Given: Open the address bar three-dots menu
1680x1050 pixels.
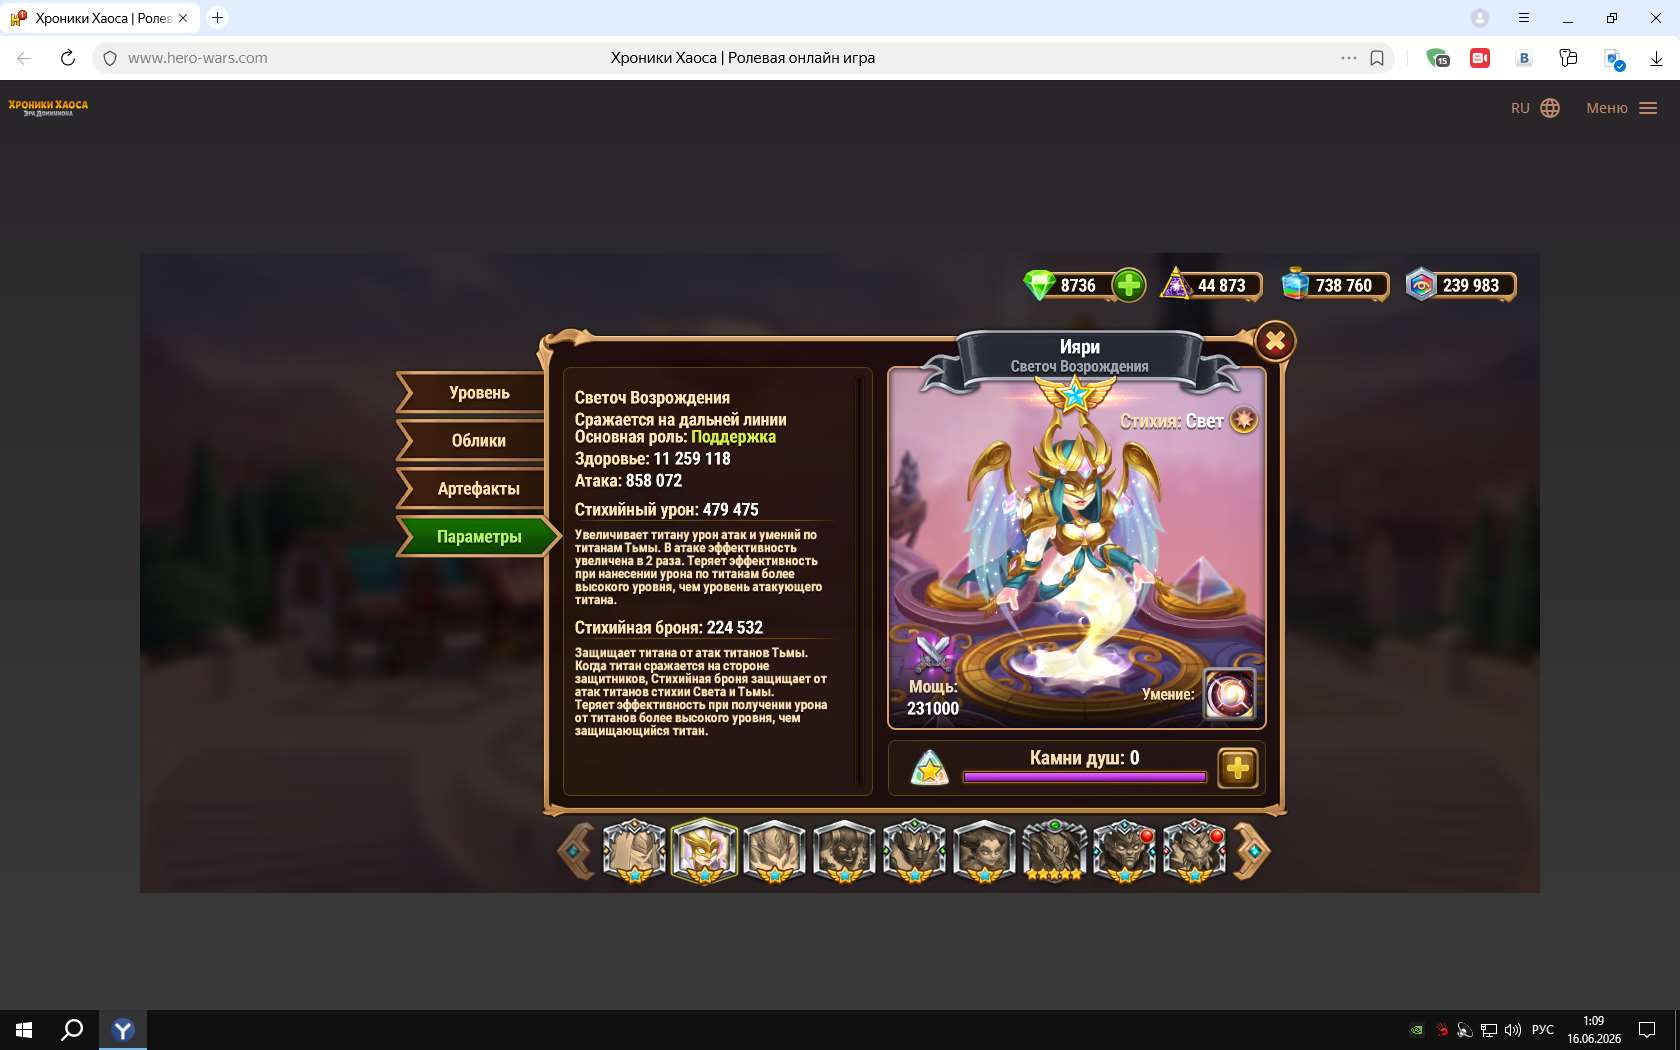Looking at the screenshot, I should pyautogui.click(x=1349, y=58).
